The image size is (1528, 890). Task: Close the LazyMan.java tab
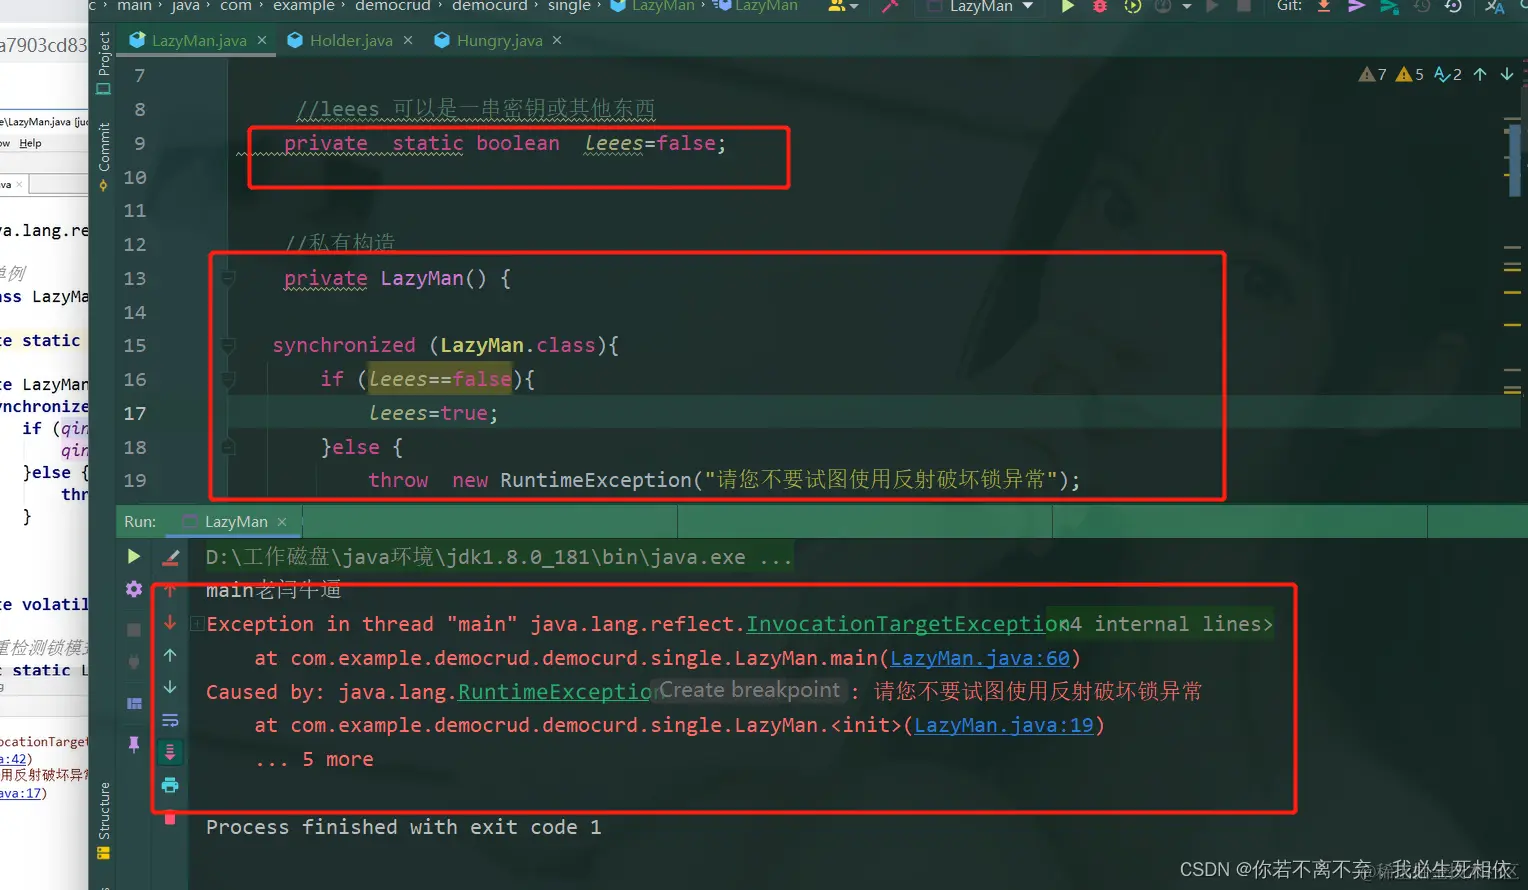click(262, 40)
